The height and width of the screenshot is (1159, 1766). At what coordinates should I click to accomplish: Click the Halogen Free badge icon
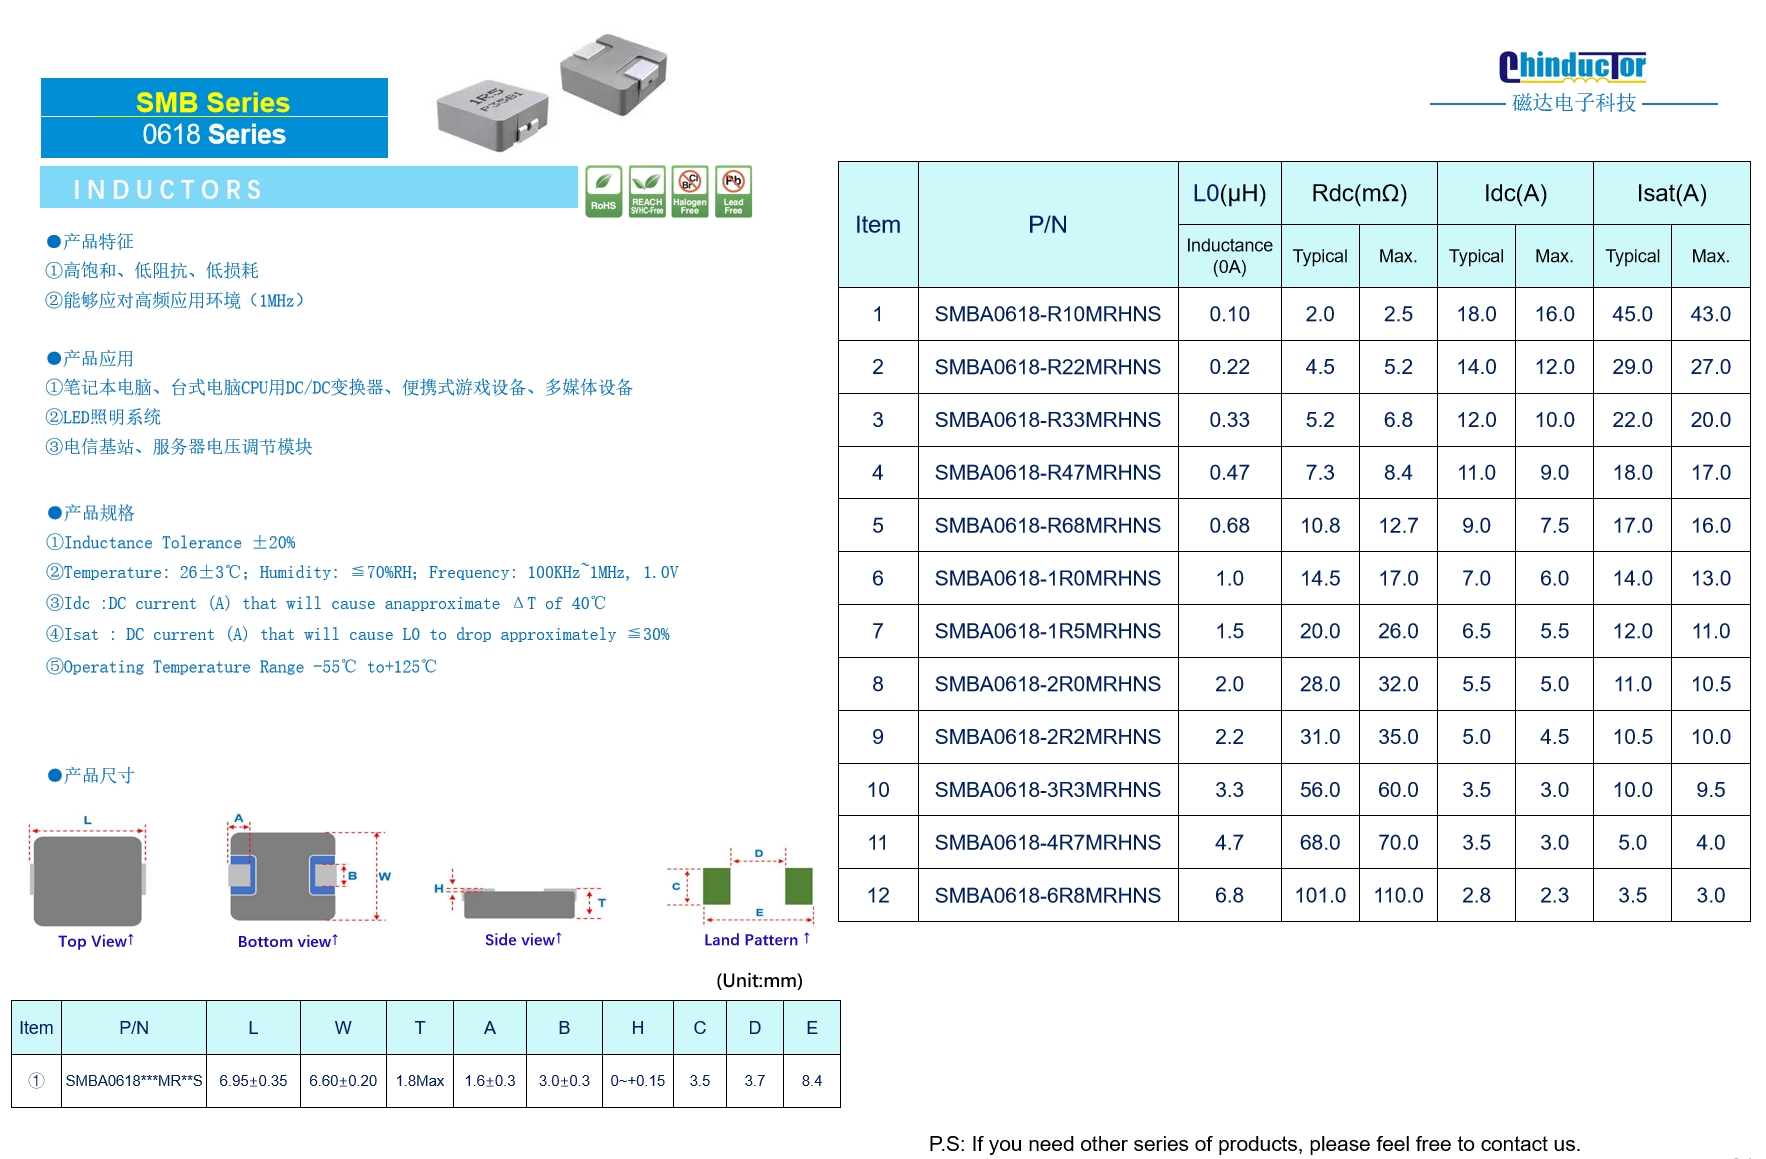coord(690,191)
